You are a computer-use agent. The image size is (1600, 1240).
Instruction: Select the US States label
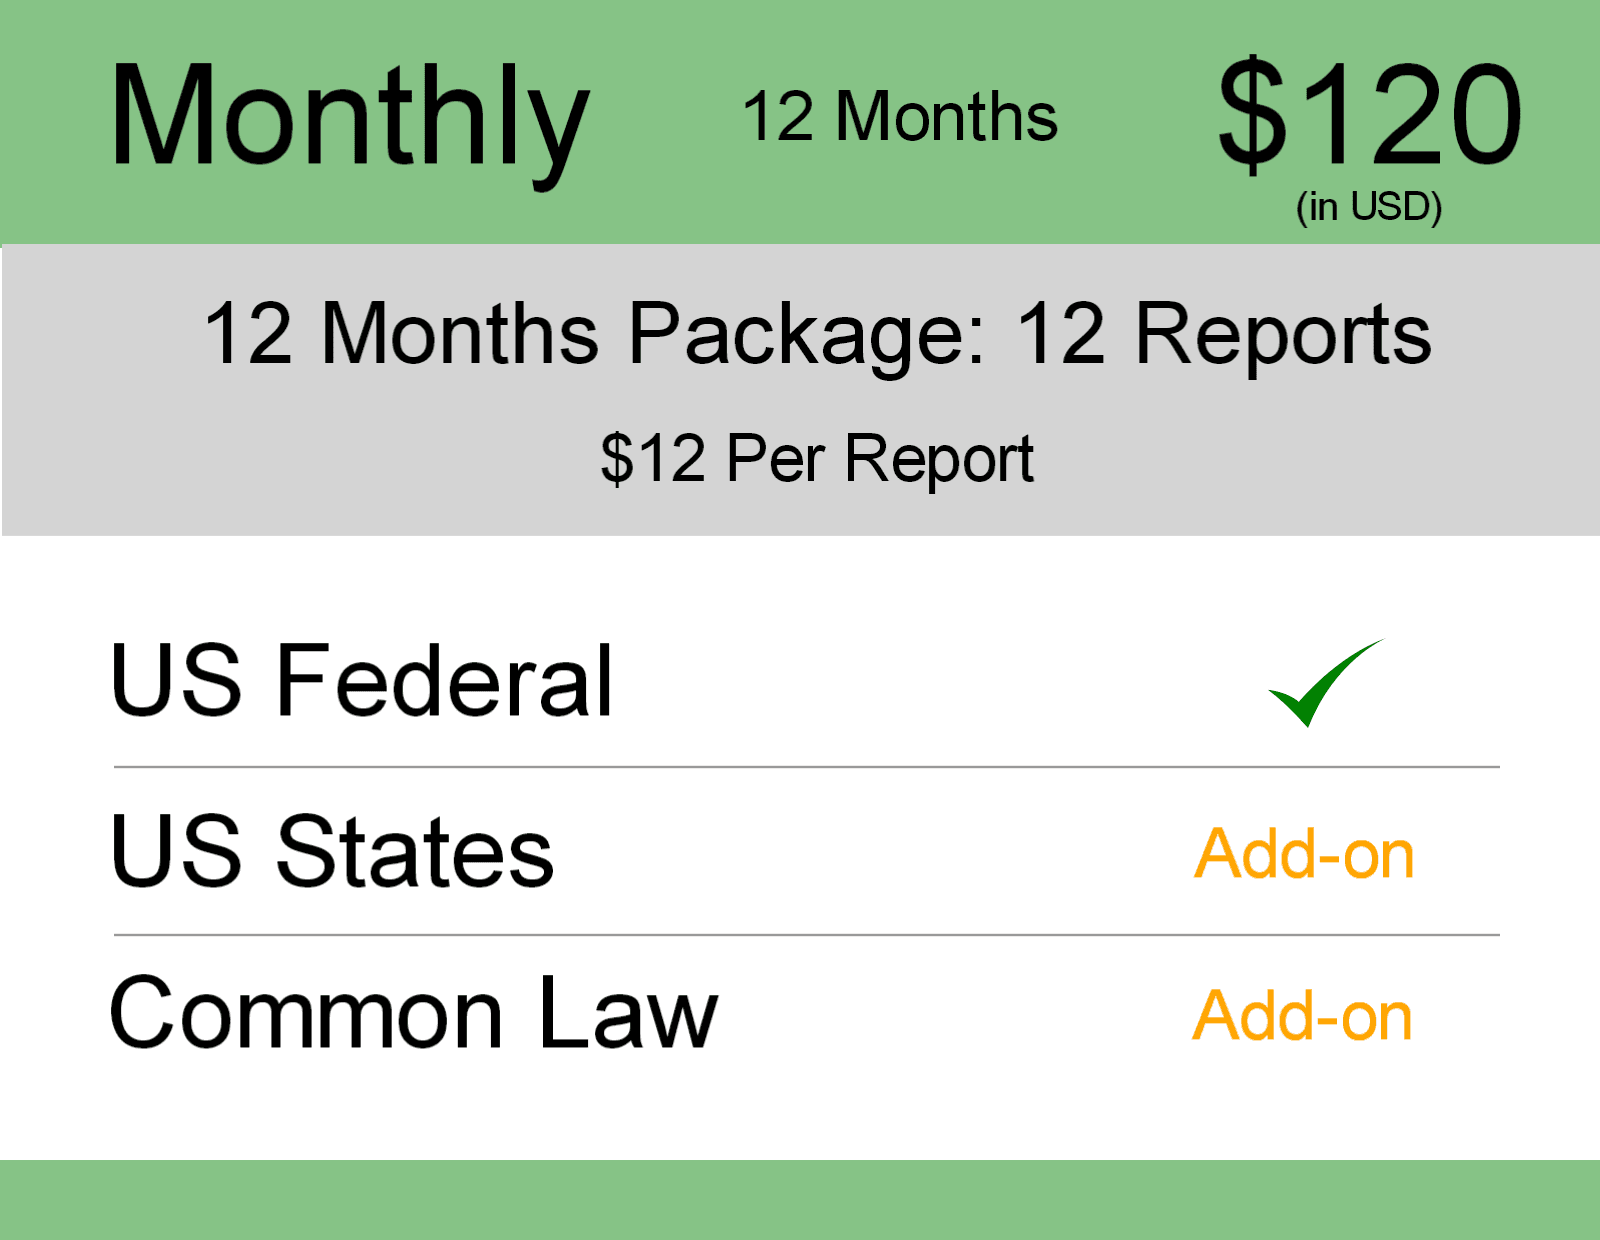point(331,851)
